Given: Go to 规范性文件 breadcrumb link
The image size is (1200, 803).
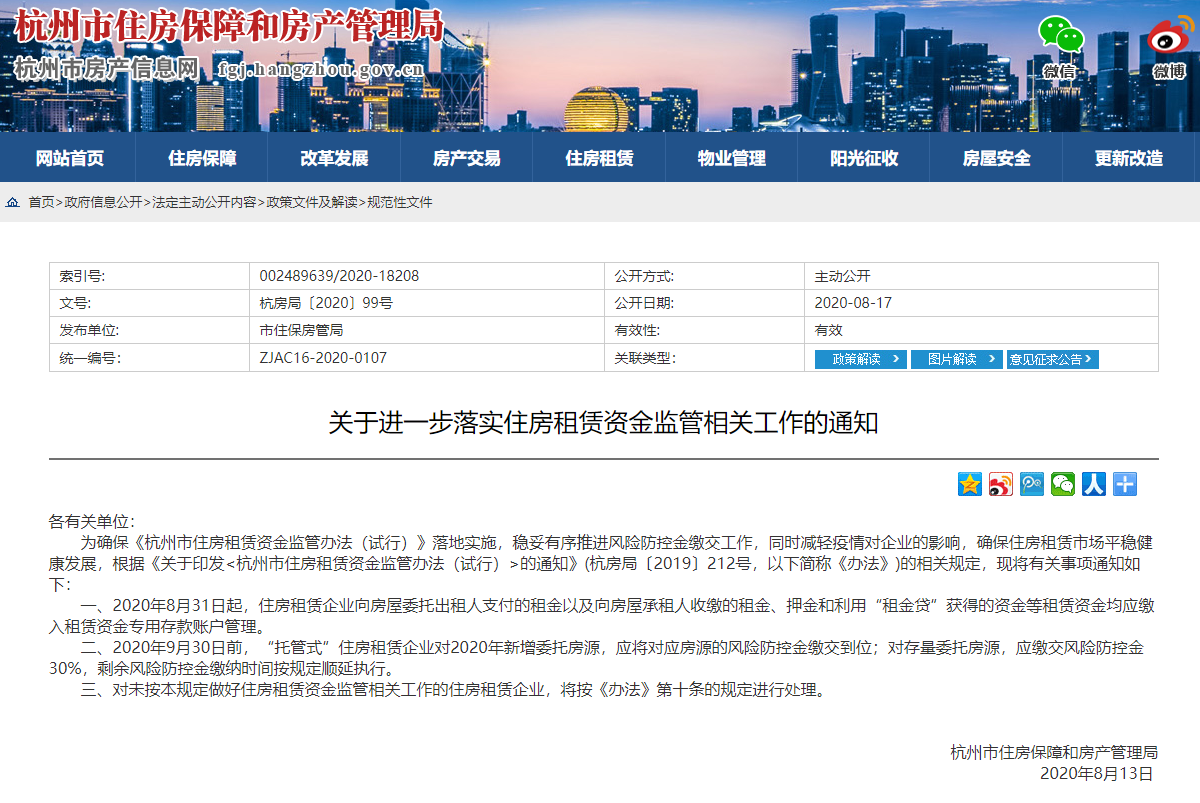Looking at the screenshot, I should (400, 202).
